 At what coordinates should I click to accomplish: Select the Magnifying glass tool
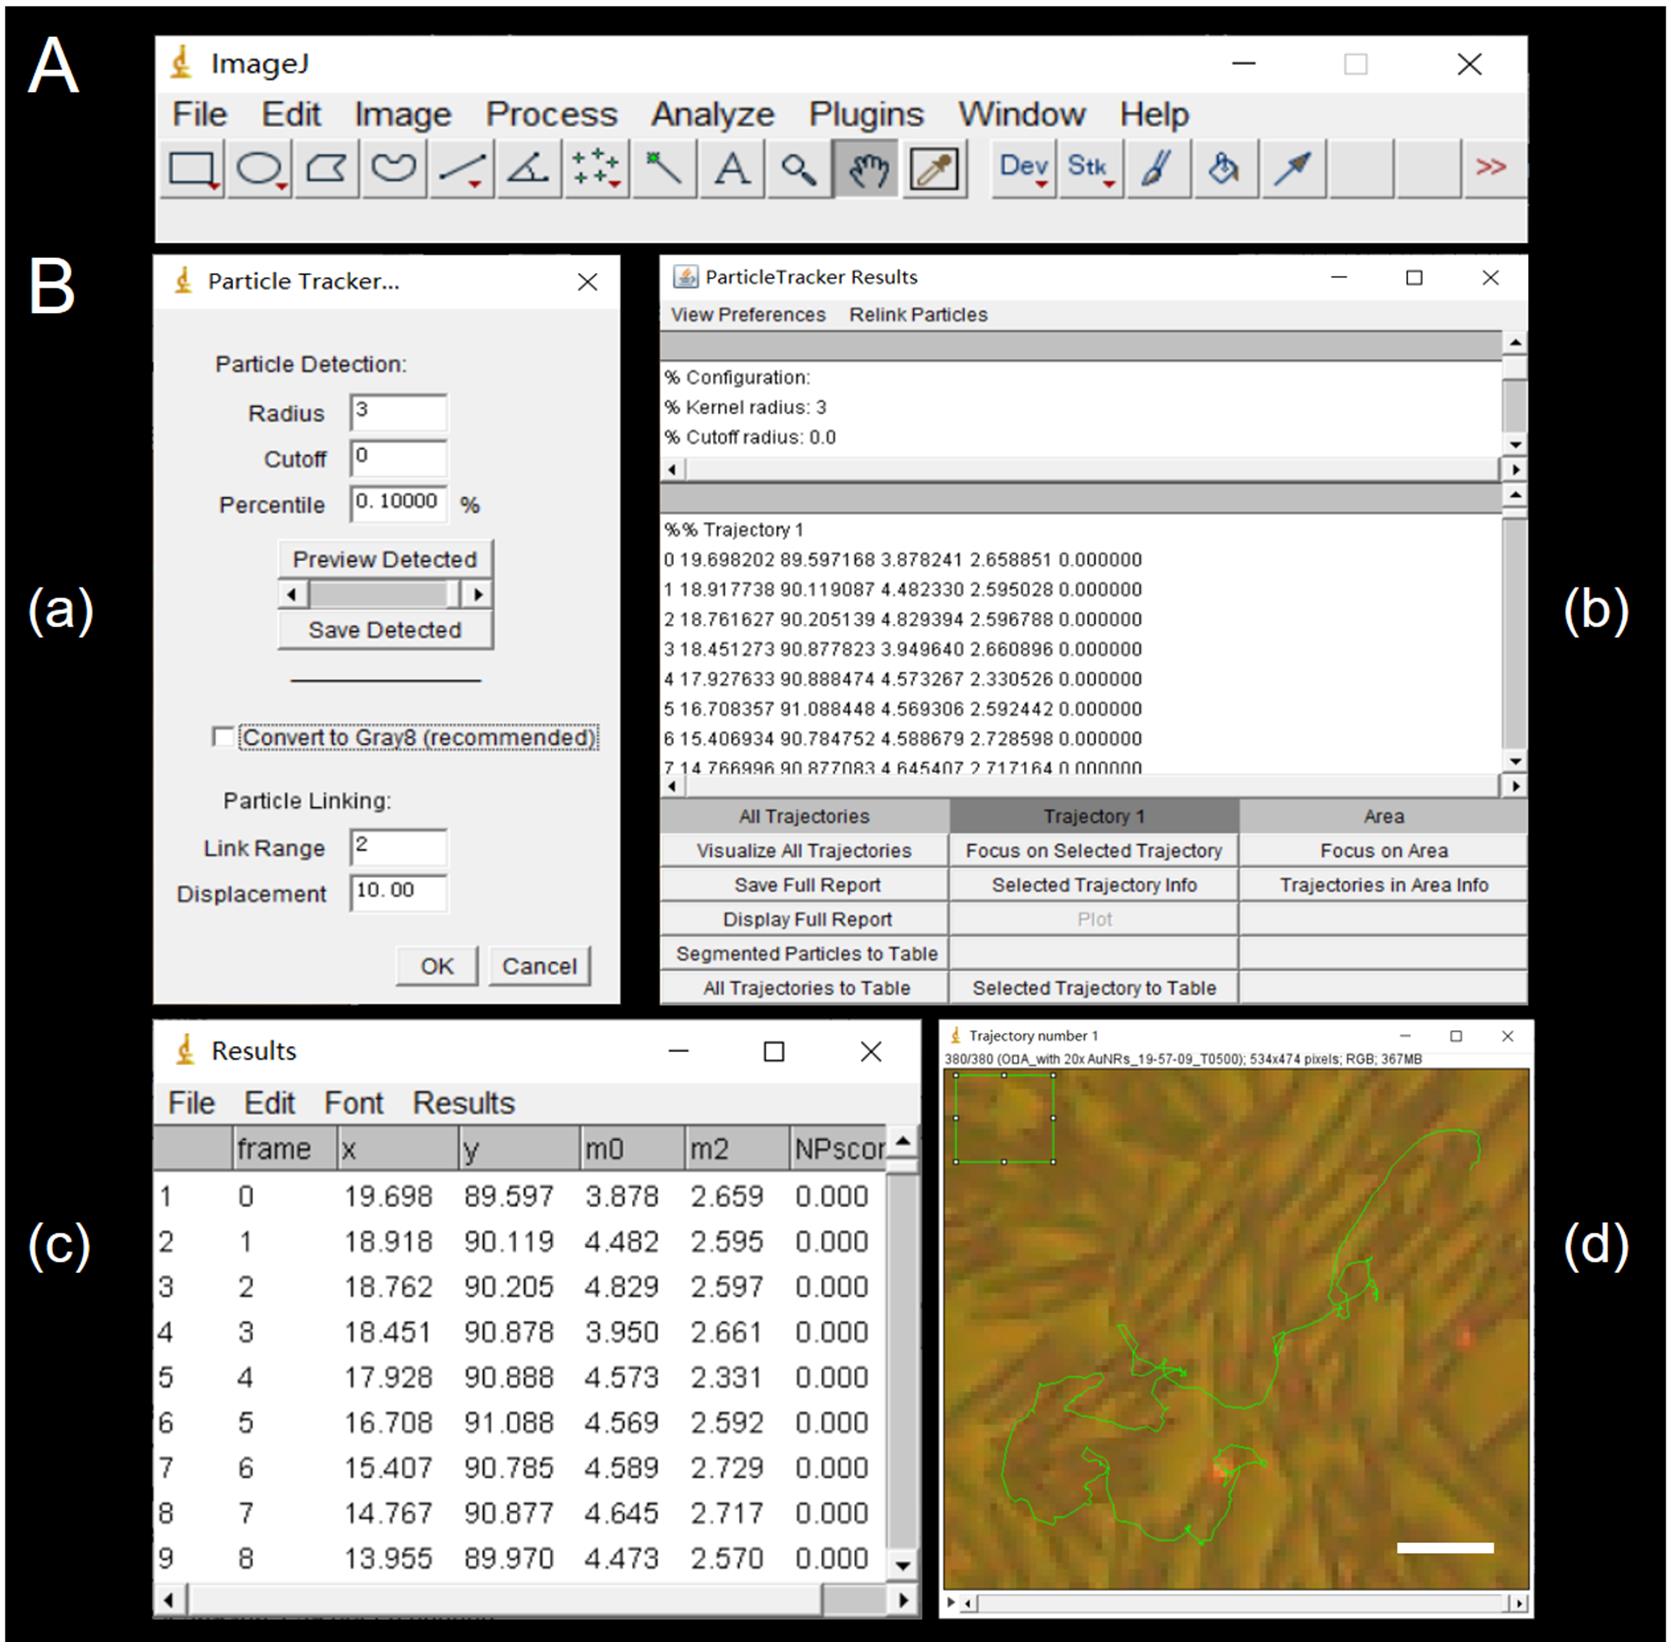[x=799, y=168]
